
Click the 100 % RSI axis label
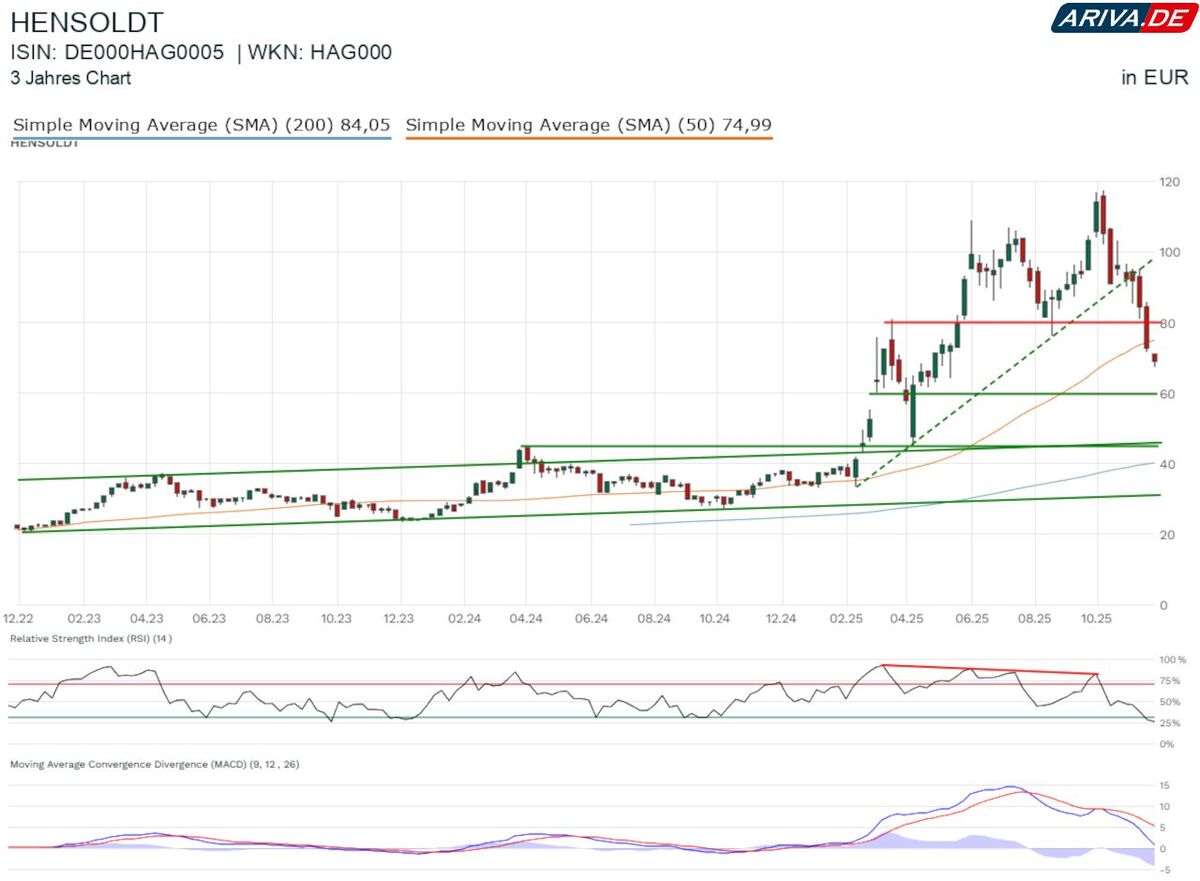click(1175, 660)
